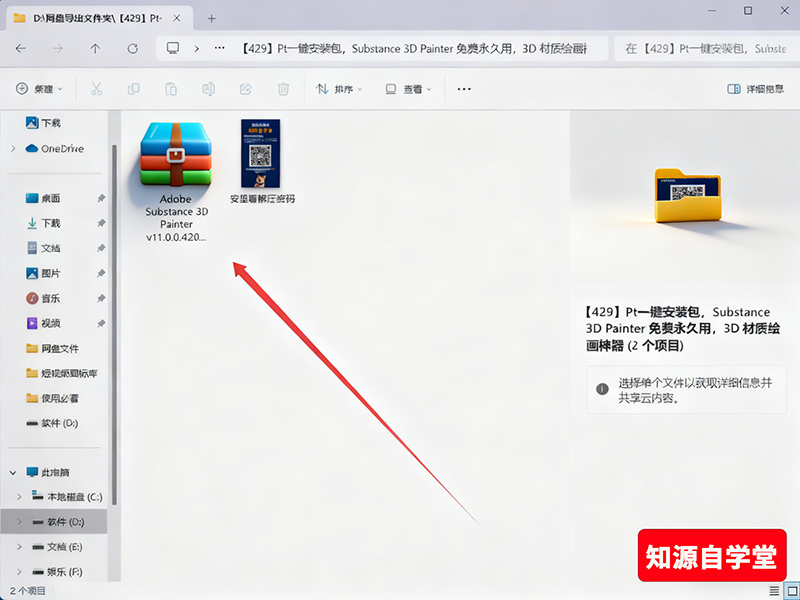This screenshot has height=600, width=800.
Task: Open the 排序 sort dropdown
Action: (x=339, y=89)
